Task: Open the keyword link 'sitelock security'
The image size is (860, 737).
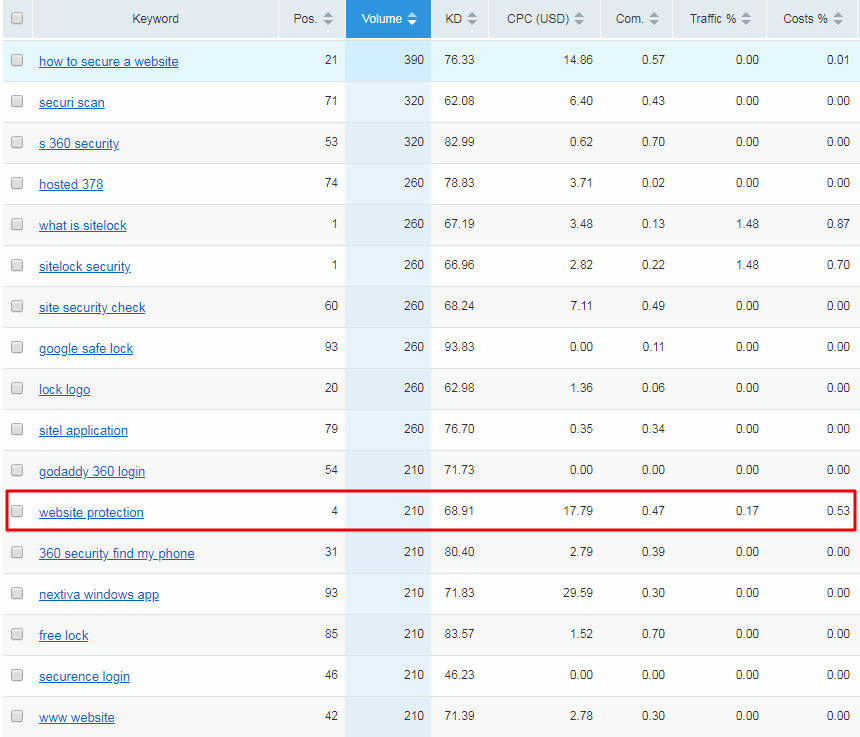Action: 84,266
